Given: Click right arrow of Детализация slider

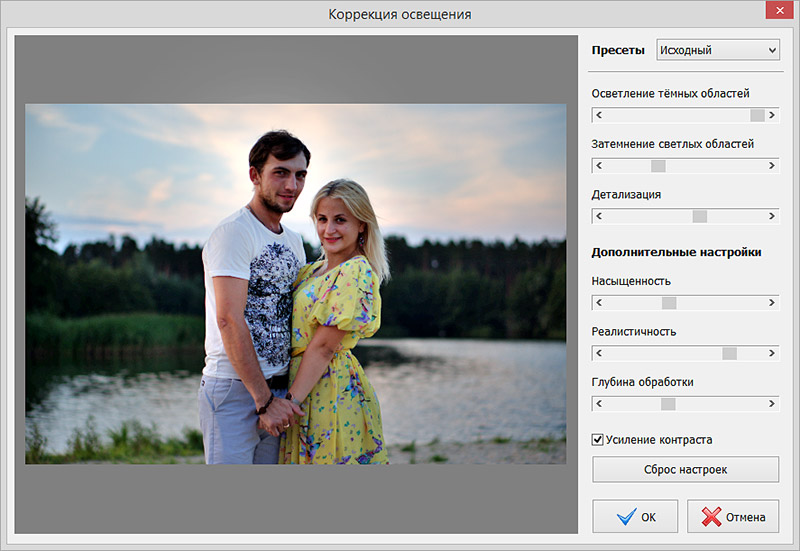Looking at the screenshot, I should [x=772, y=215].
